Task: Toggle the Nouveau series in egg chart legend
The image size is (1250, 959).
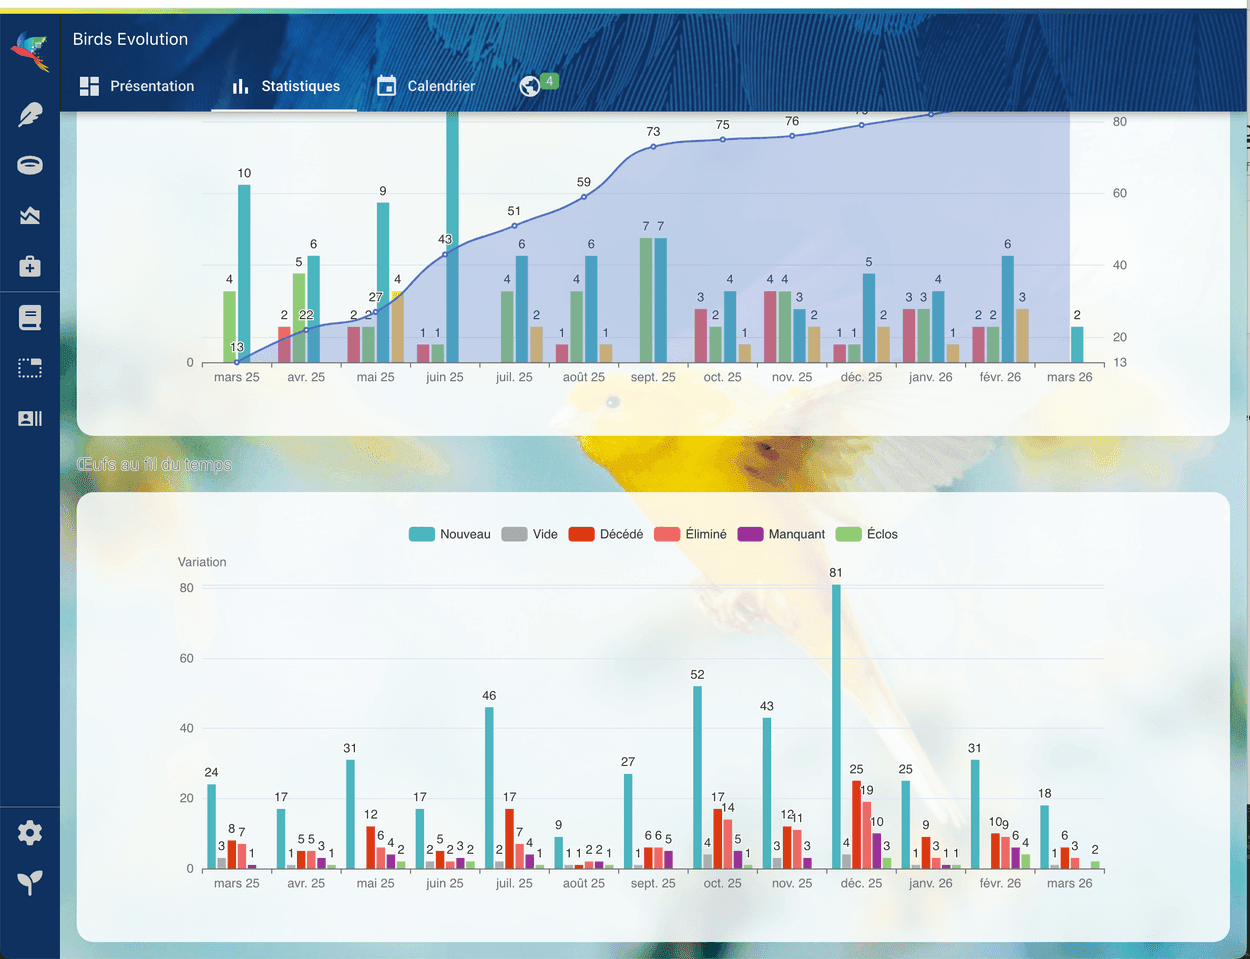Action: (x=450, y=534)
